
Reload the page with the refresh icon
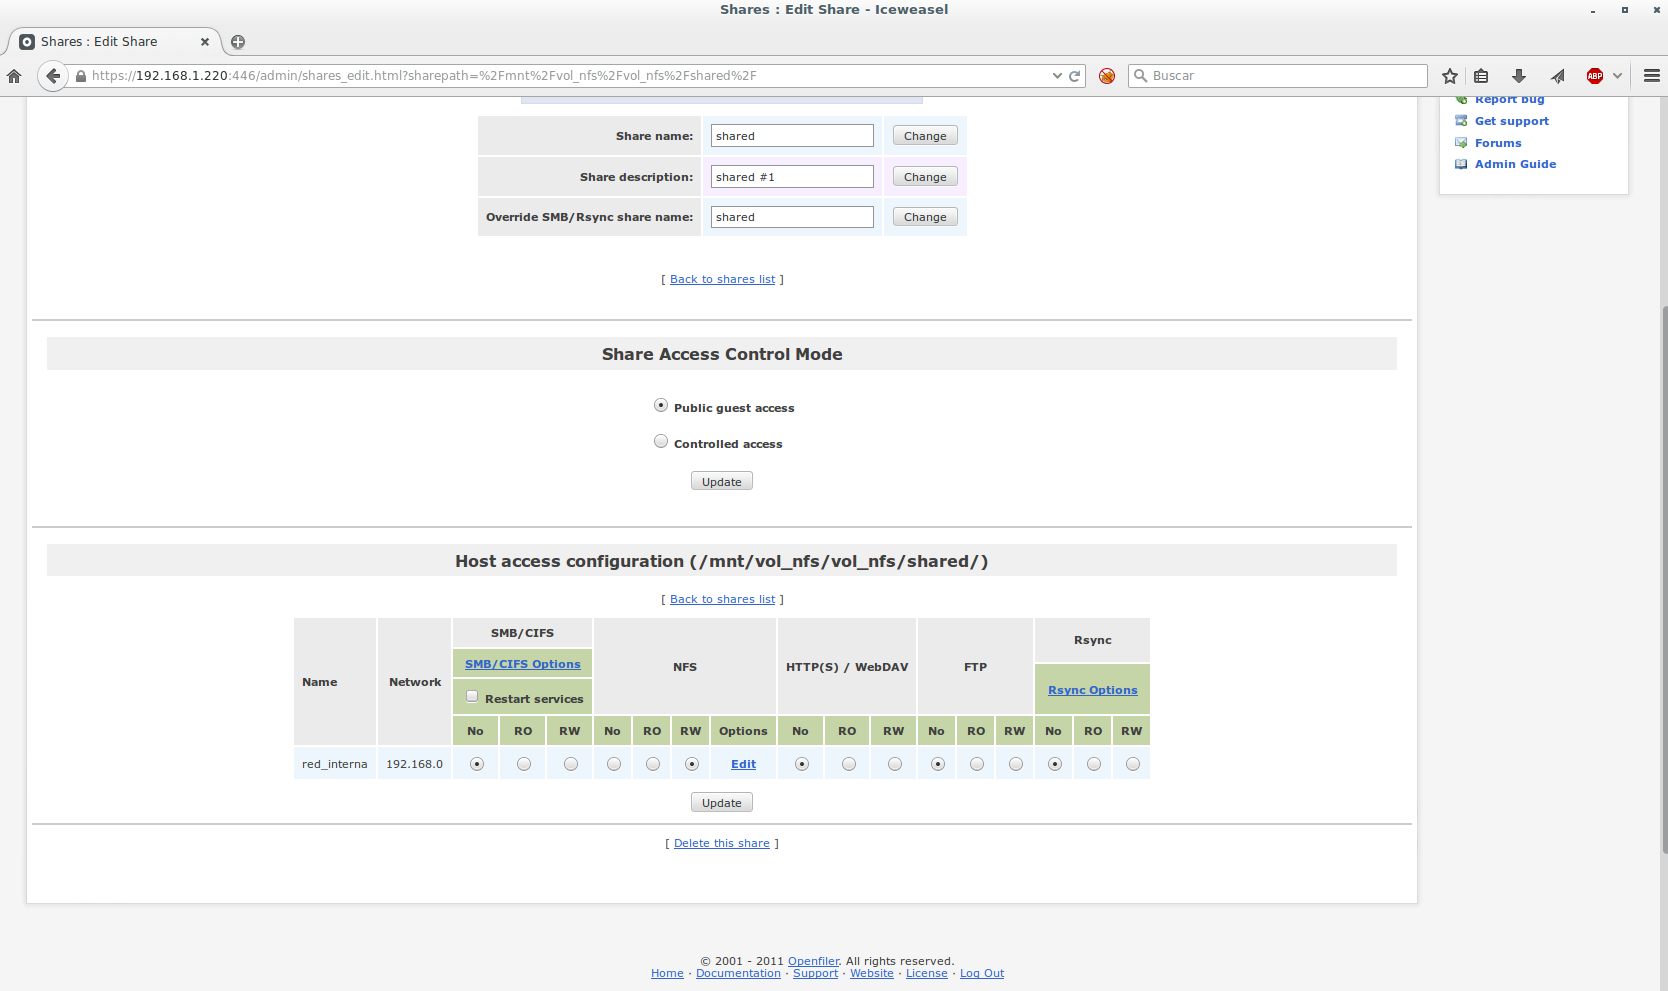1075,76
